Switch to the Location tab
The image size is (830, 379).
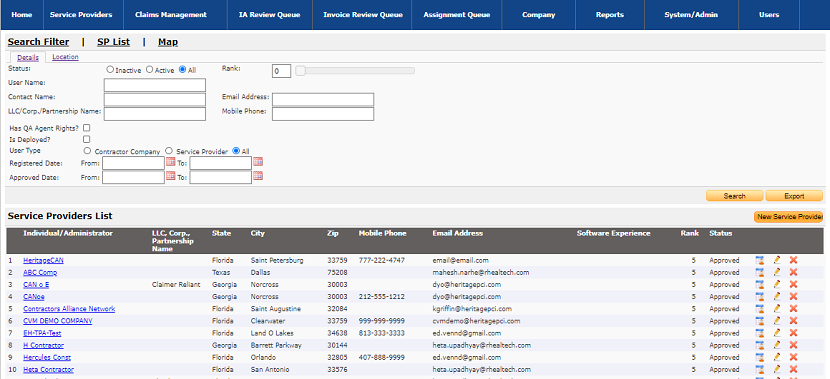tap(66, 57)
